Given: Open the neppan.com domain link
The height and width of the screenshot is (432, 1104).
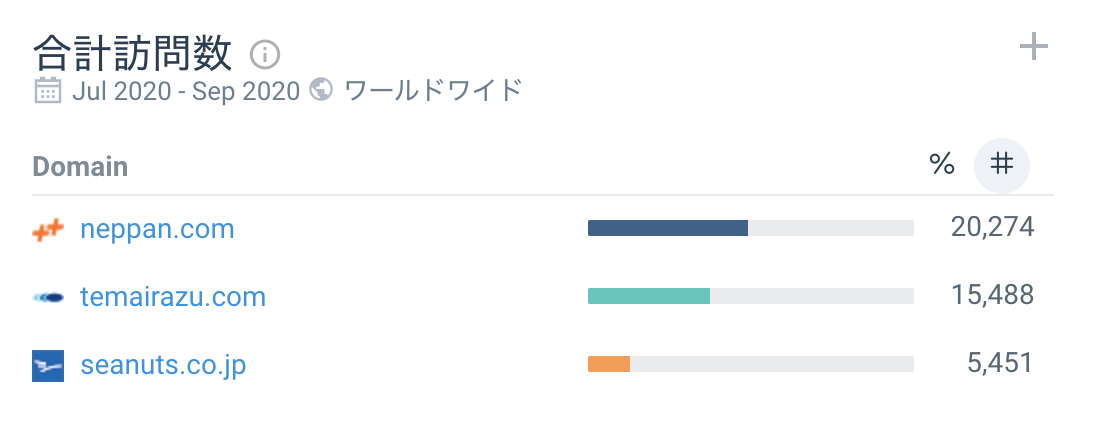Looking at the screenshot, I should [157, 230].
